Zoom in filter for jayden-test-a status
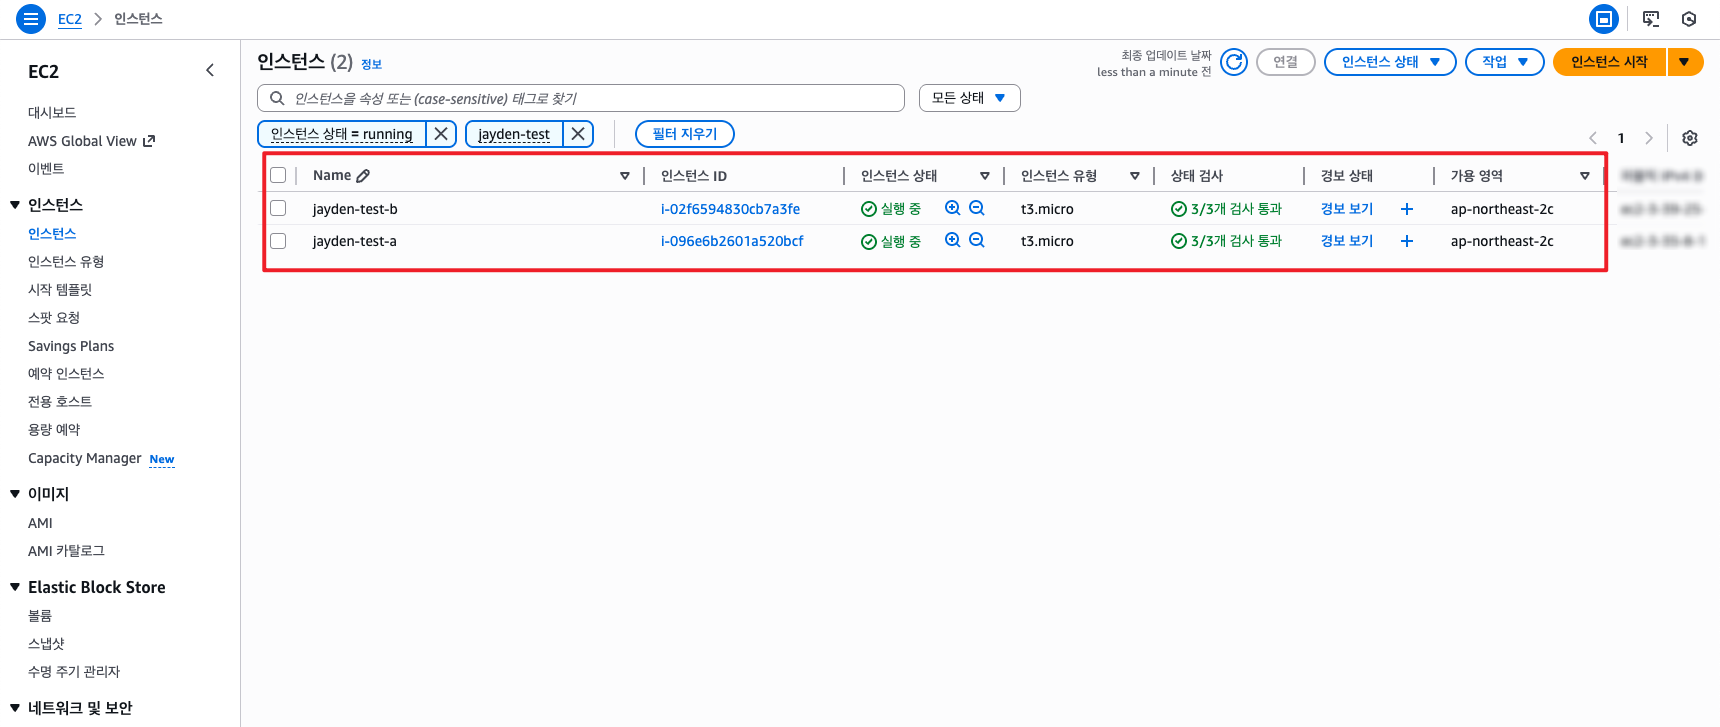Image resolution: width=1720 pixels, height=727 pixels. (953, 240)
